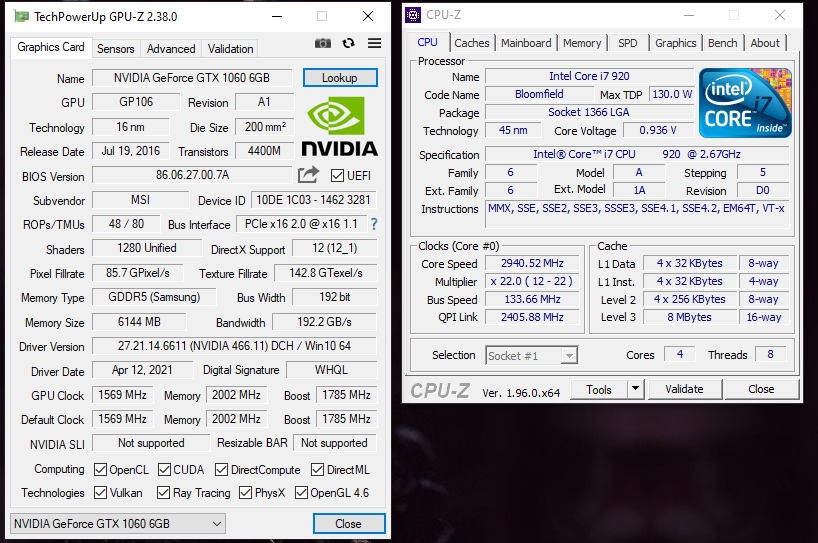Viewport: 818px width, 543px height.
Task: Toggle the Ray Tracing checkbox
Action: (163, 493)
